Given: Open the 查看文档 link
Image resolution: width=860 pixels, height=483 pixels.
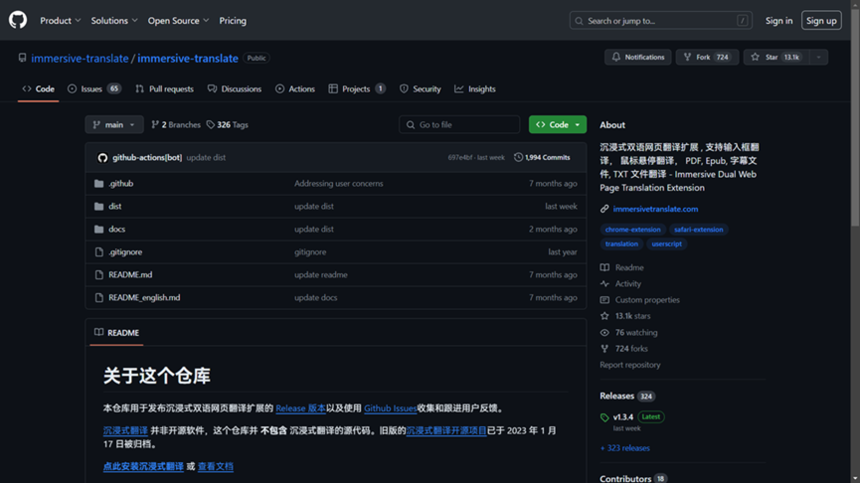Looking at the screenshot, I should point(216,467).
